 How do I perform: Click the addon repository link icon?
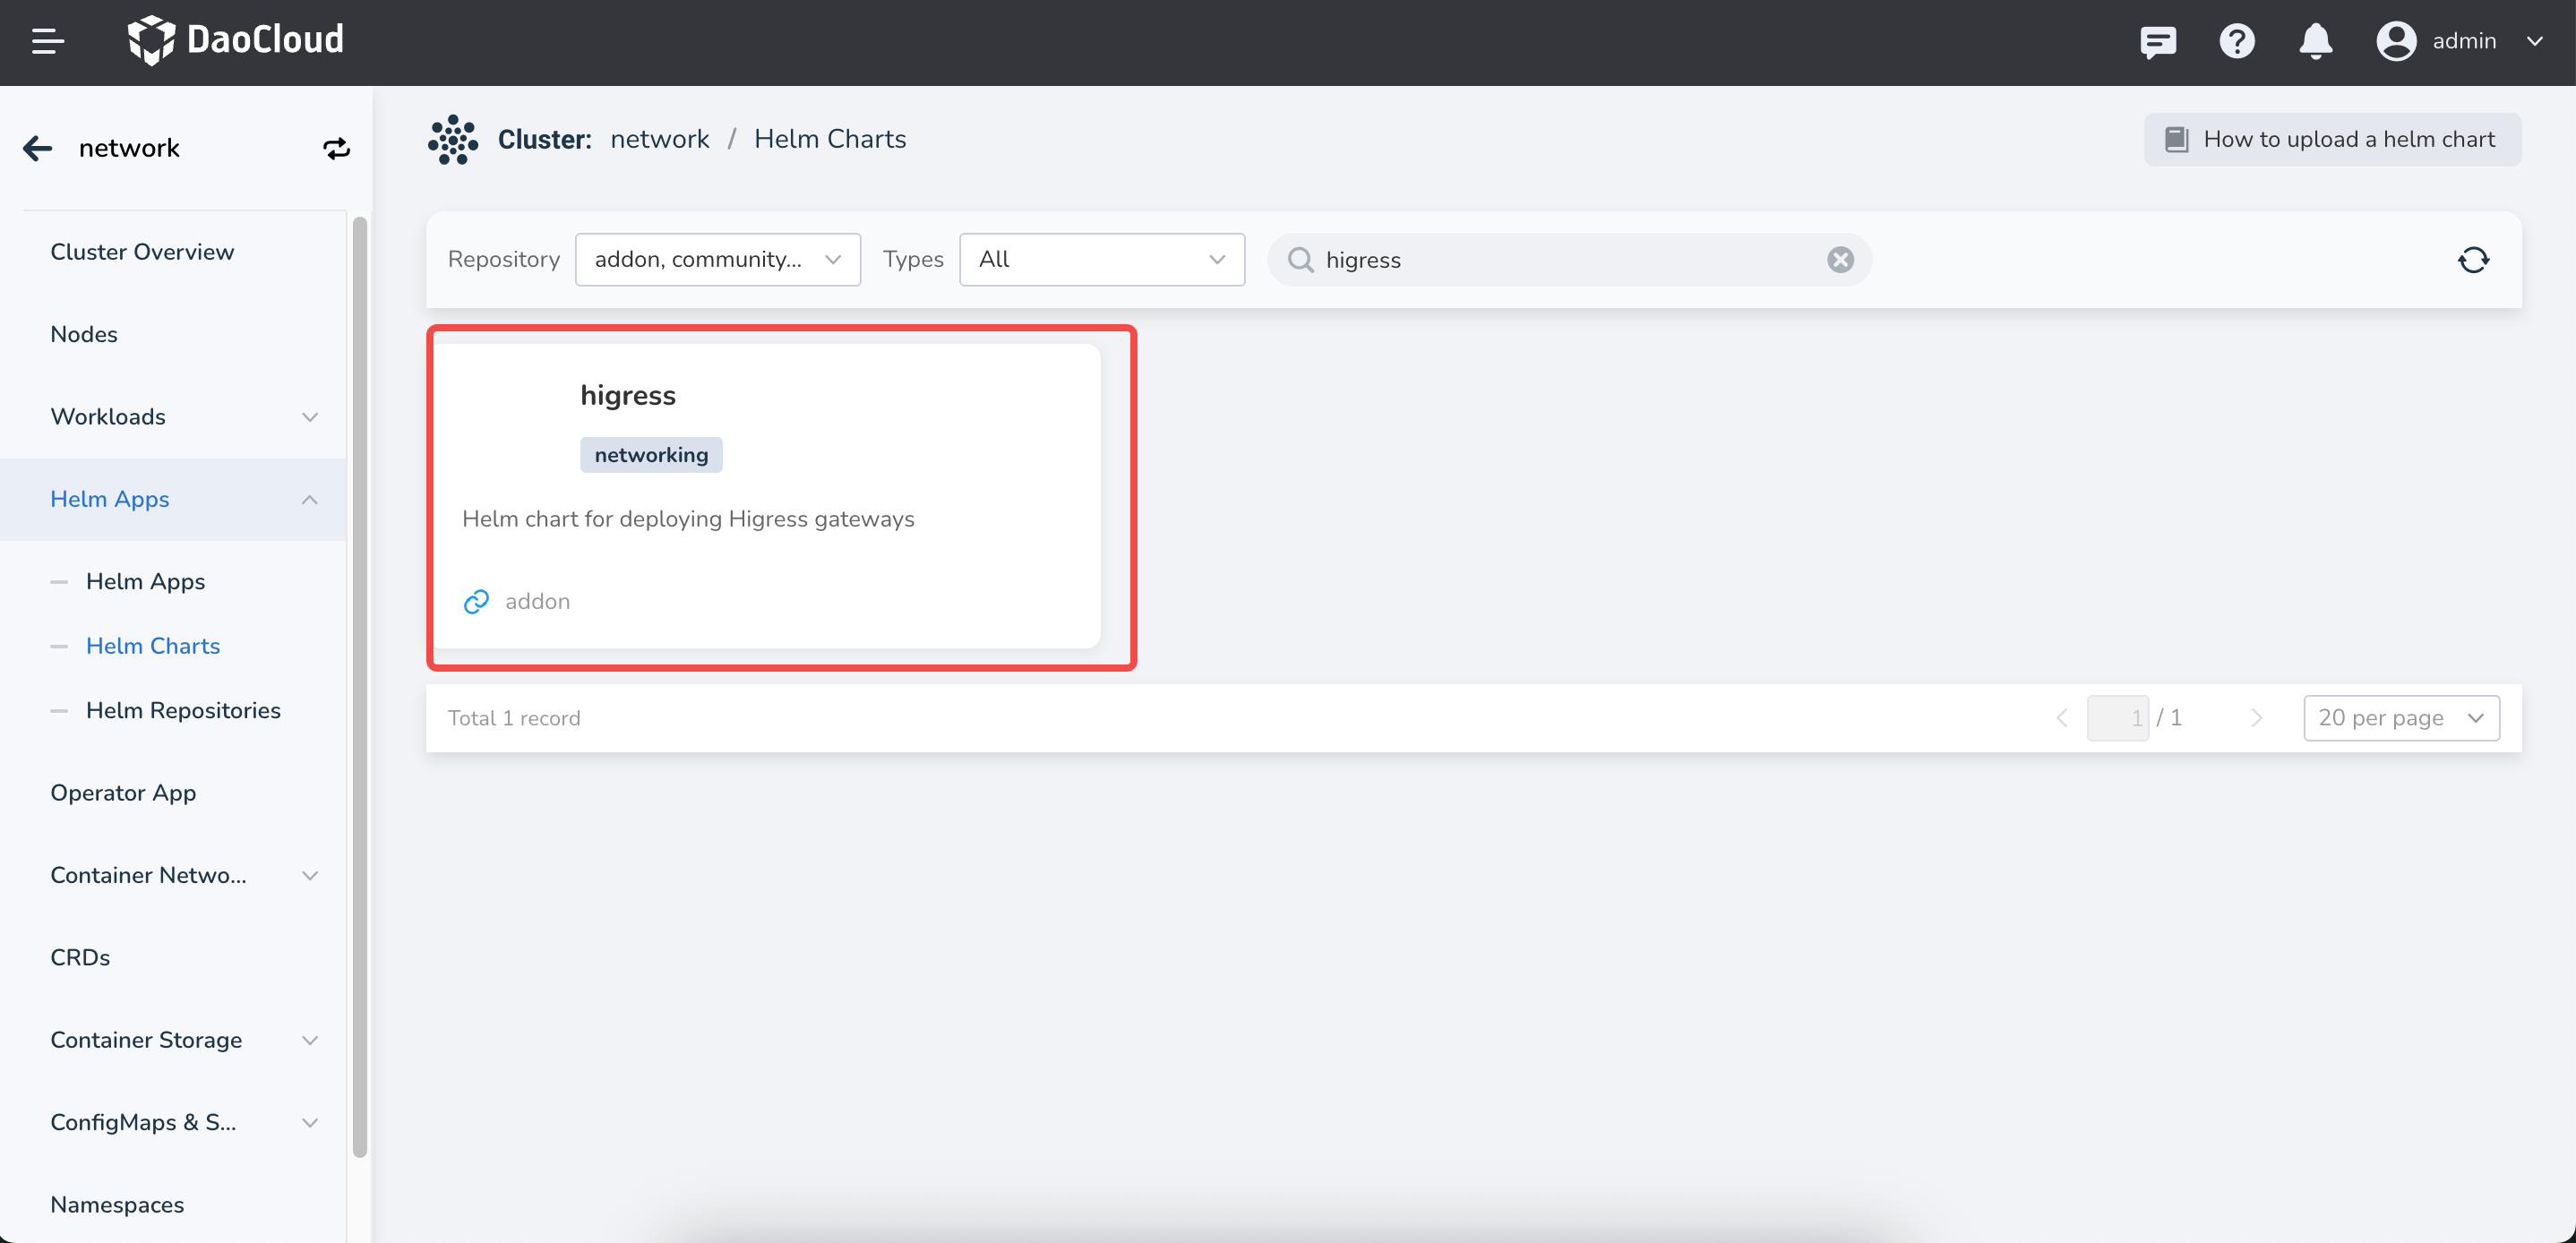tap(476, 601)
